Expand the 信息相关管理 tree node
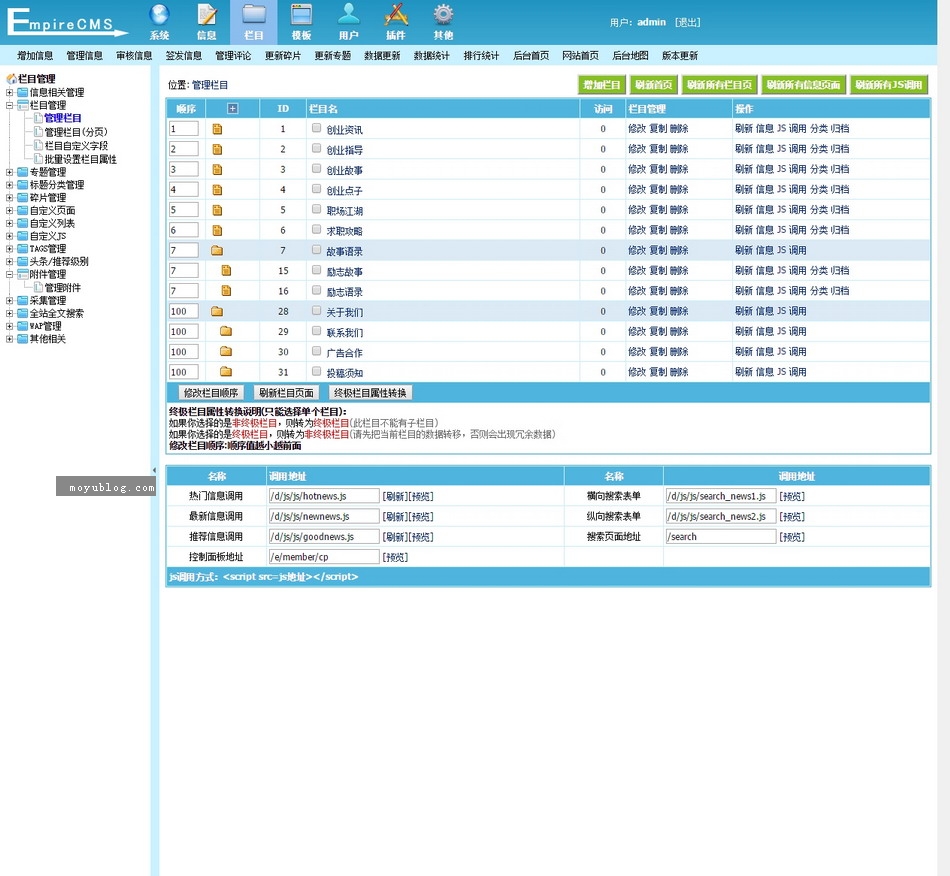 coord(10,93)
